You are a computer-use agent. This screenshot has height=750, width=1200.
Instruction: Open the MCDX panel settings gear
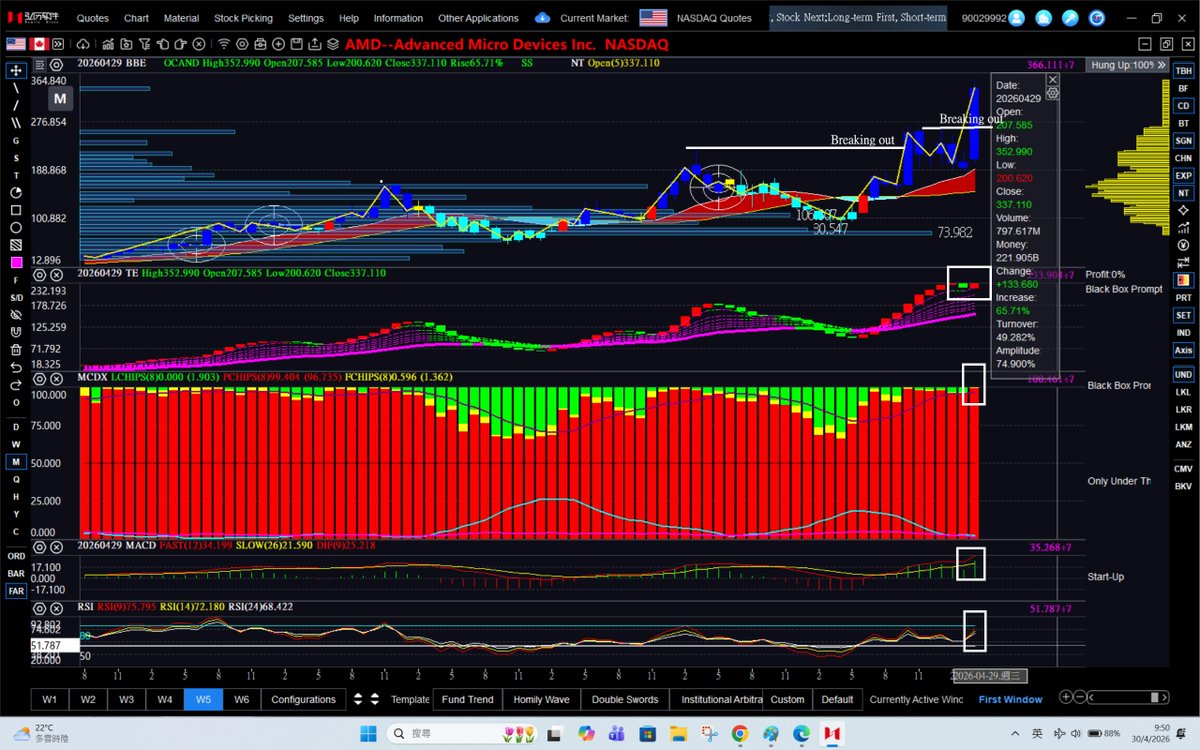tap(40, 378)
